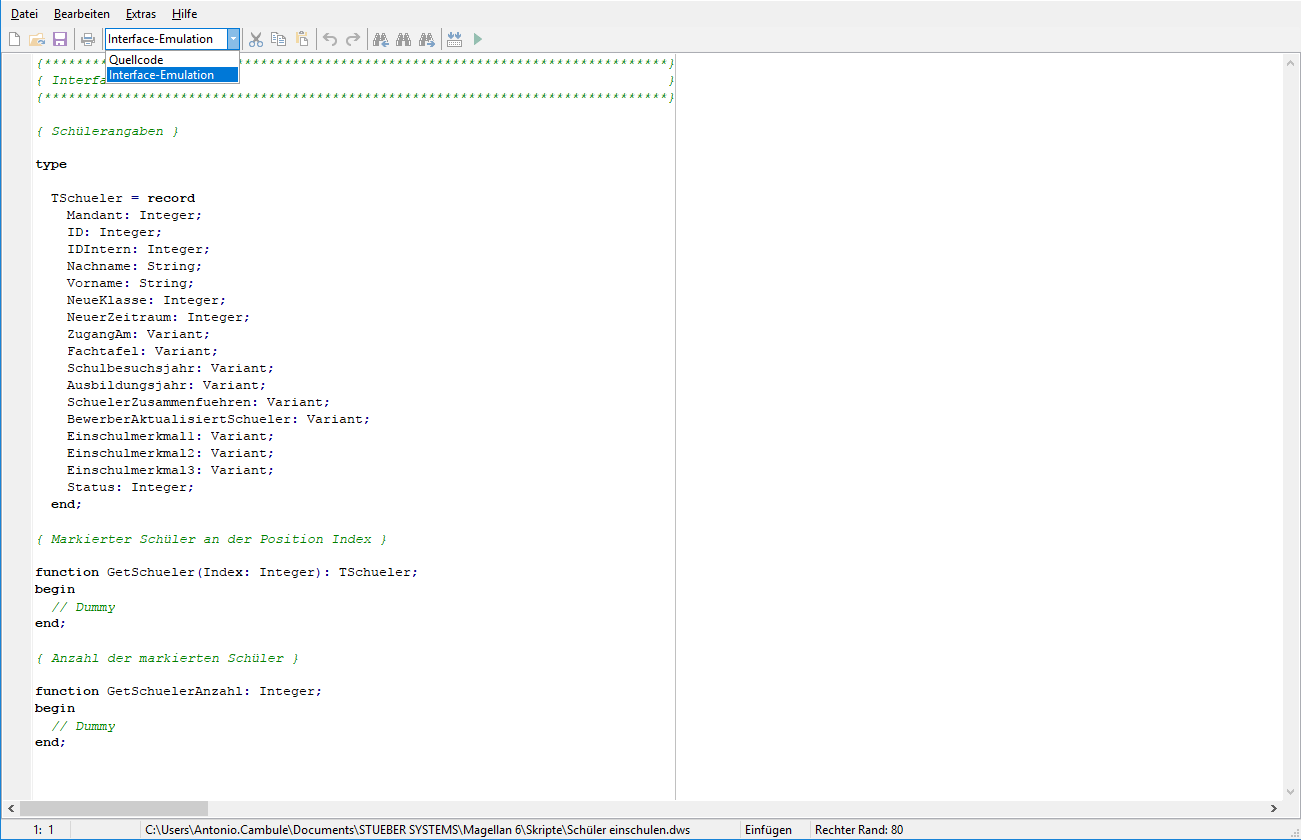Click the 'IDIntern: Integer;' line
Screen dimensions: 1301x840
click(138, 249)
